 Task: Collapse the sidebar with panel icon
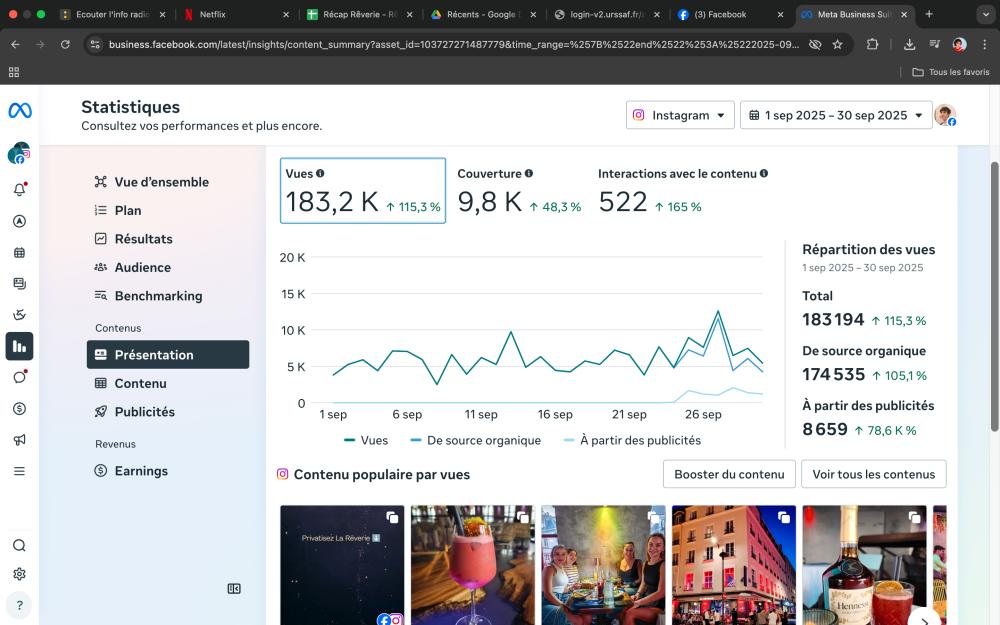pos(234,589)
